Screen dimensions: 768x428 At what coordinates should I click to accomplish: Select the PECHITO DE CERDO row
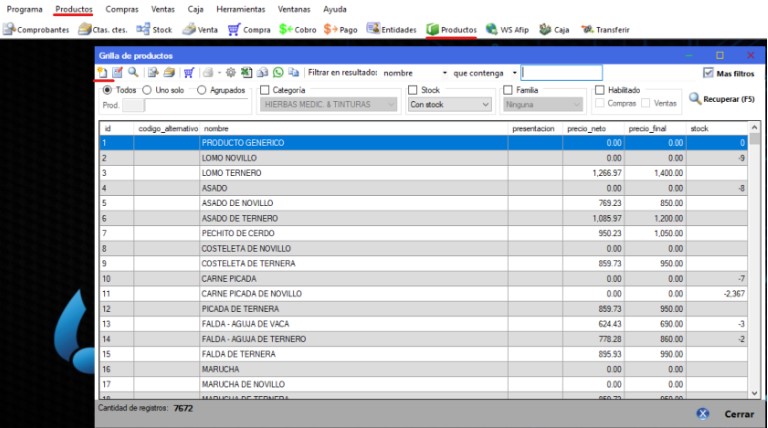pyautogui.click(x=424, y=233)
